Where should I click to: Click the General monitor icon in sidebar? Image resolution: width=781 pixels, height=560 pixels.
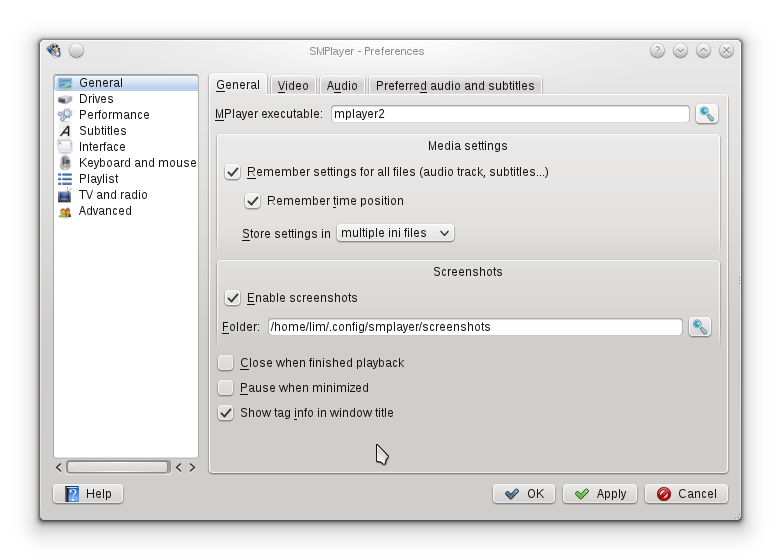tap(65, 83)
